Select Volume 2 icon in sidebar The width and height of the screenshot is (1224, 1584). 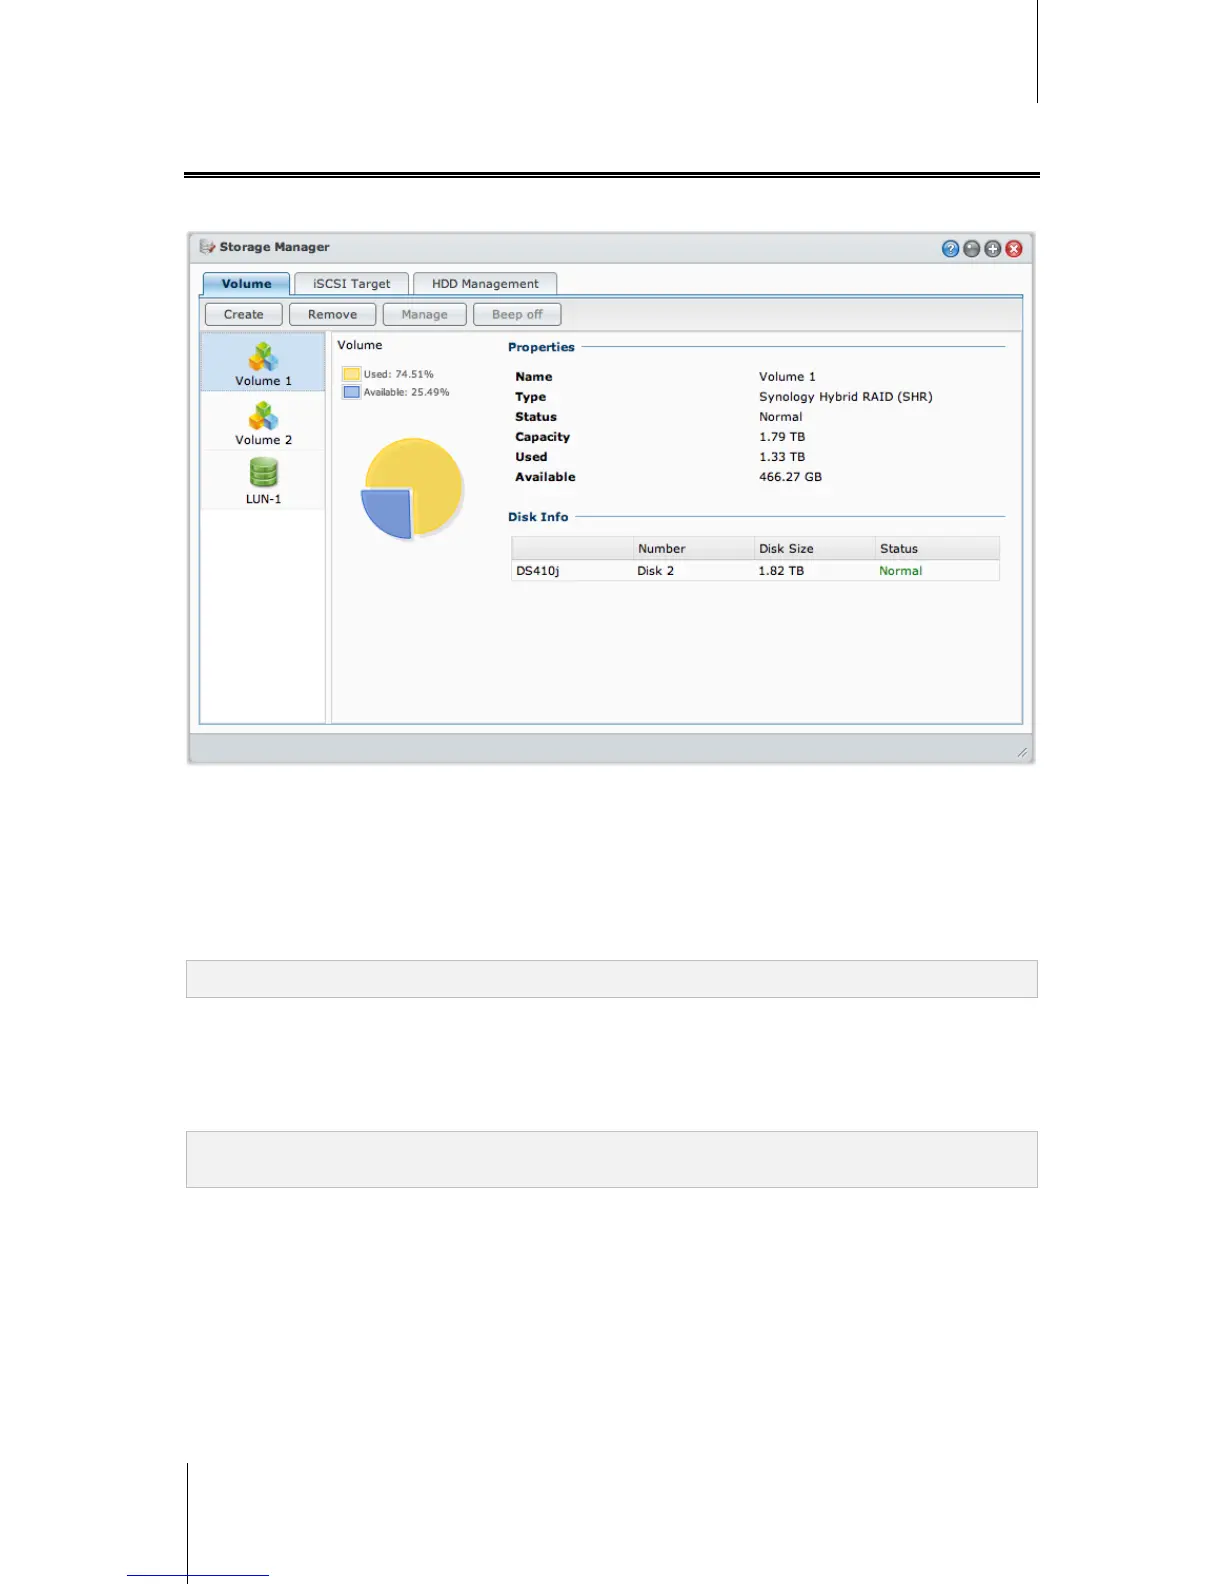[x=263, y=416]
